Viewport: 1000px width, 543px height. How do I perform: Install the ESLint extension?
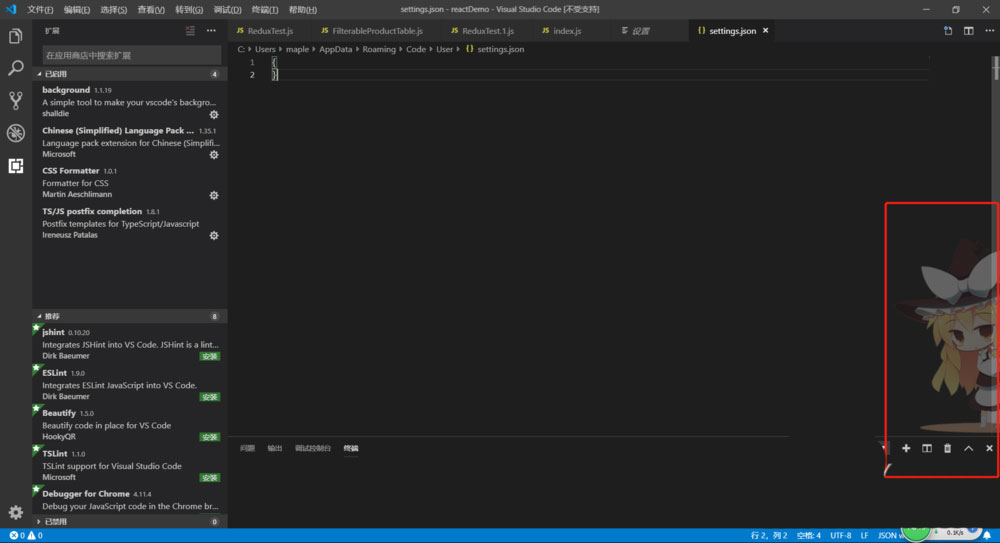coord(209,396)
